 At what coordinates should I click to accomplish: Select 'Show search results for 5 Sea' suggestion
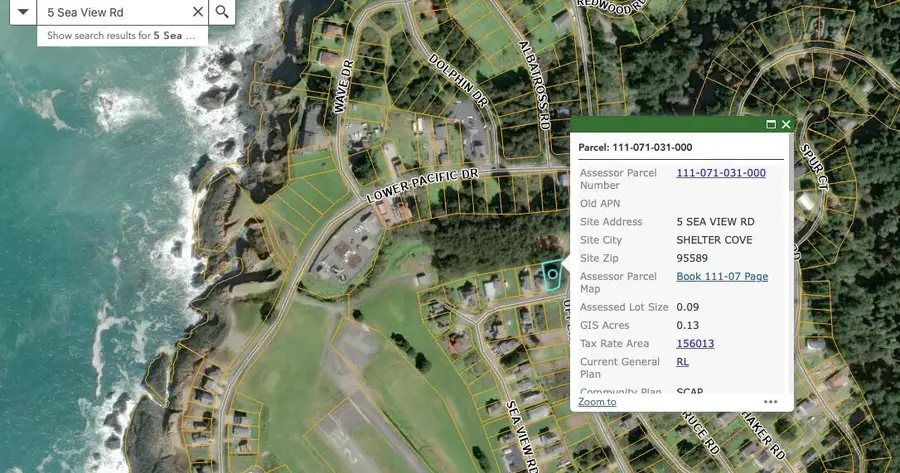tap(121, 36)
